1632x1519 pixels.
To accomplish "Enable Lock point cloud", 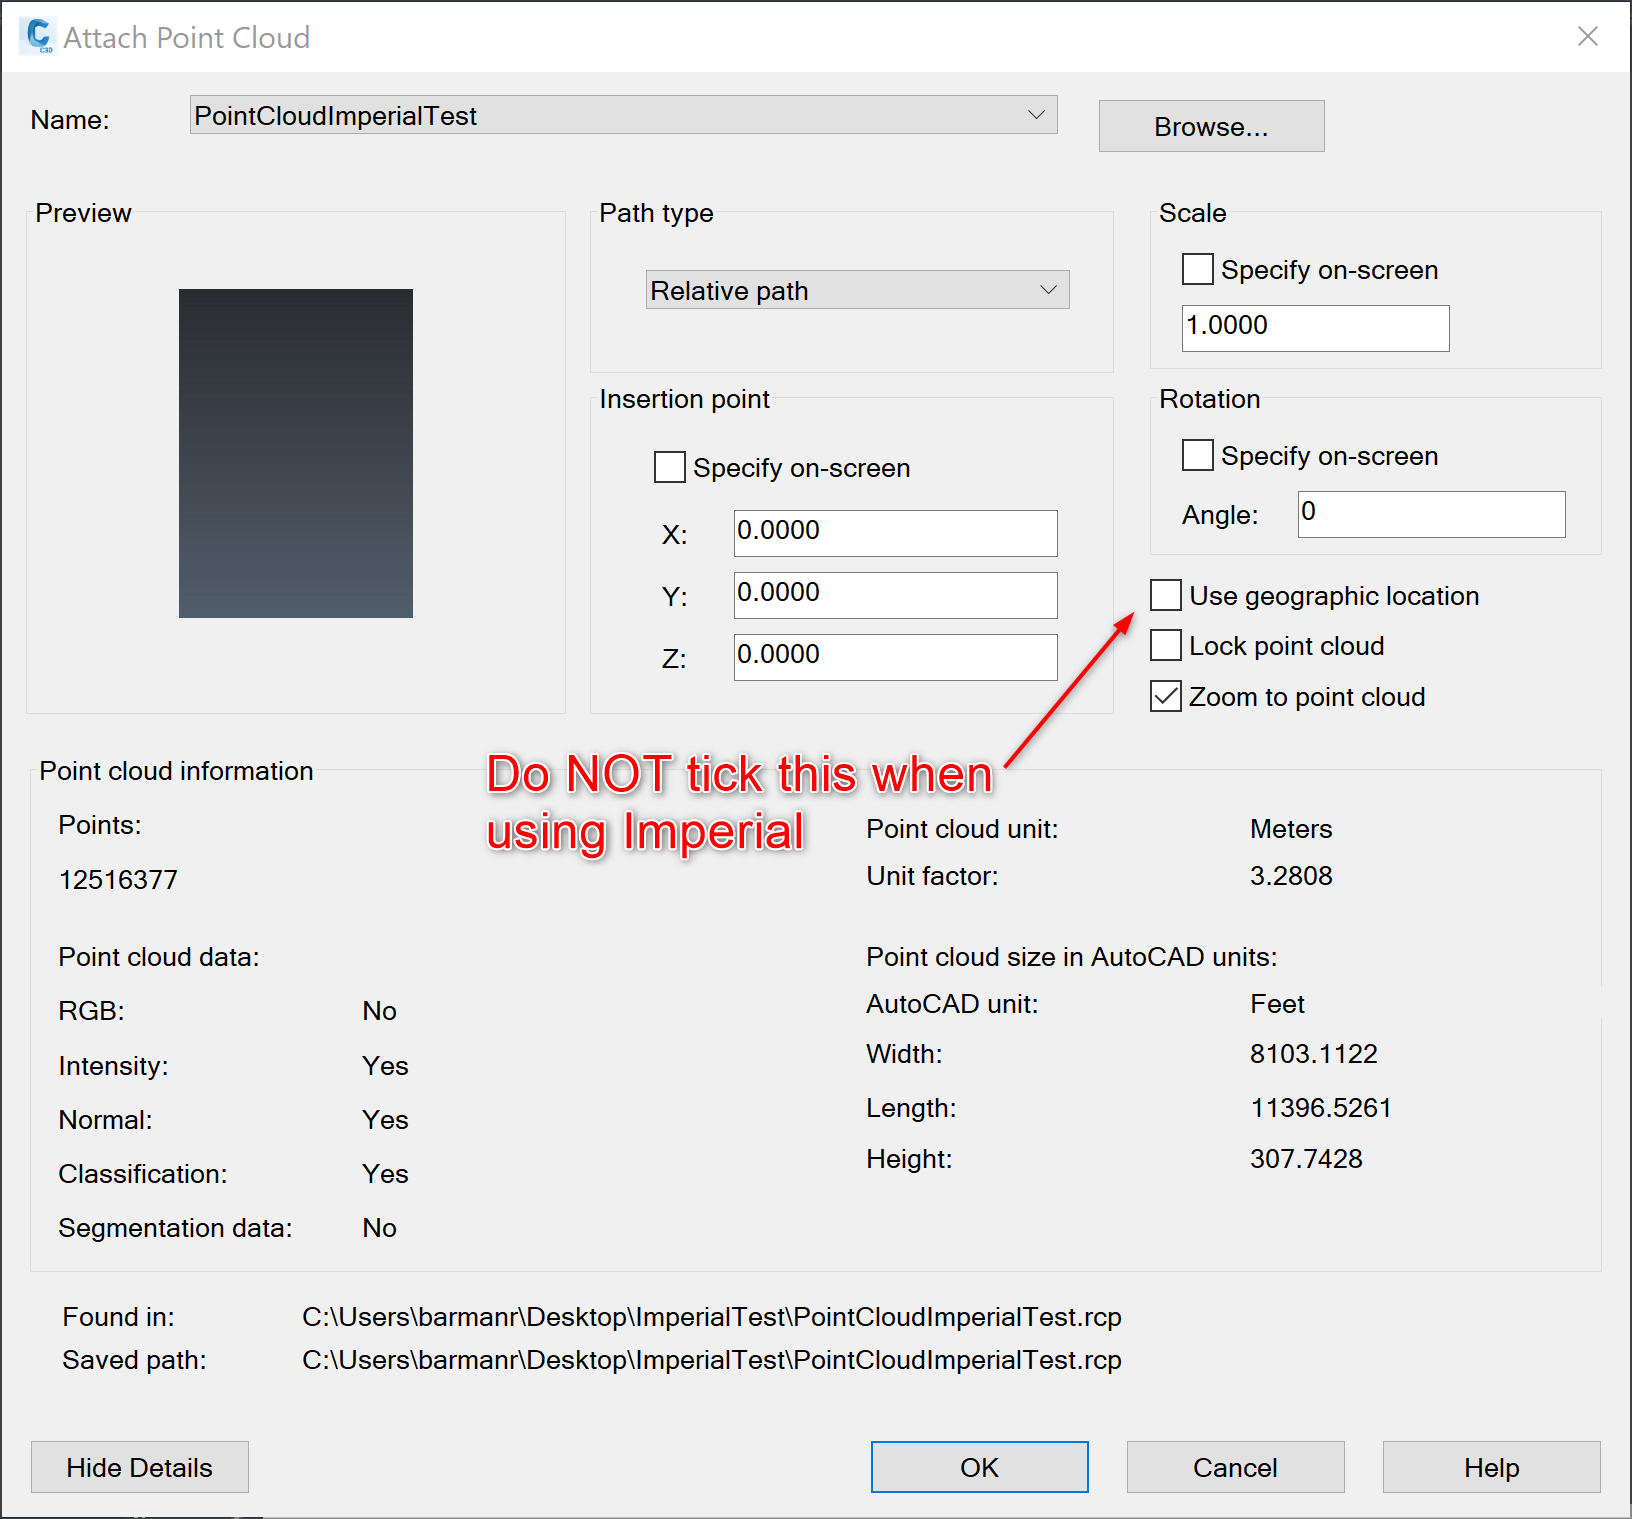I will coord(1165,645).
